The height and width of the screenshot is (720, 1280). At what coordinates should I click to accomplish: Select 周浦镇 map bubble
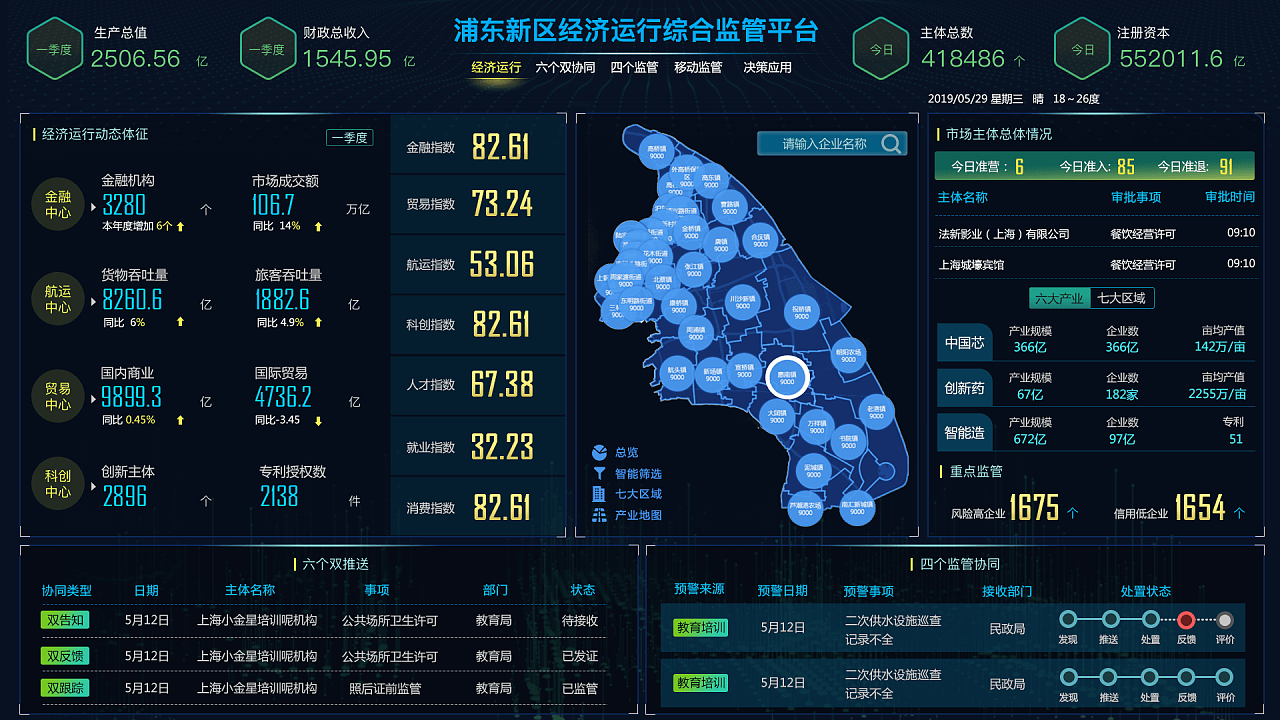(x=696, y=331)
